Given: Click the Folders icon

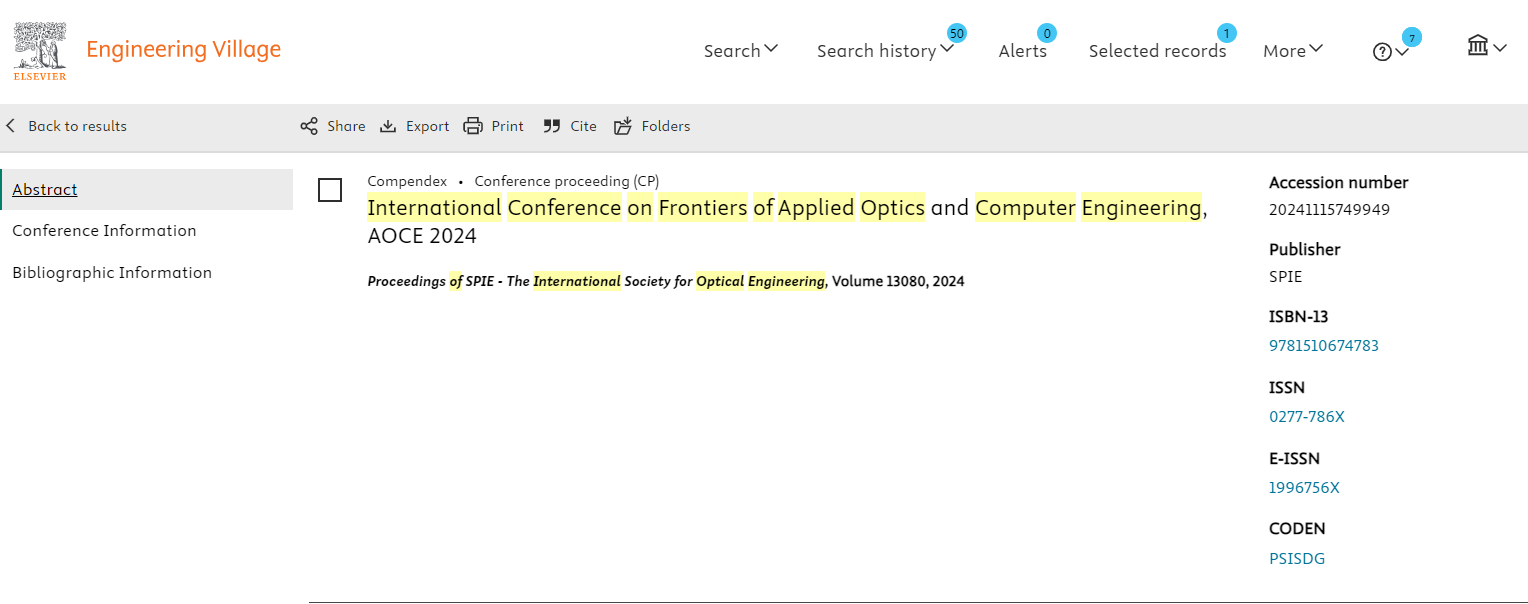Looking at the screenshot, I should [x=623, y=126].
